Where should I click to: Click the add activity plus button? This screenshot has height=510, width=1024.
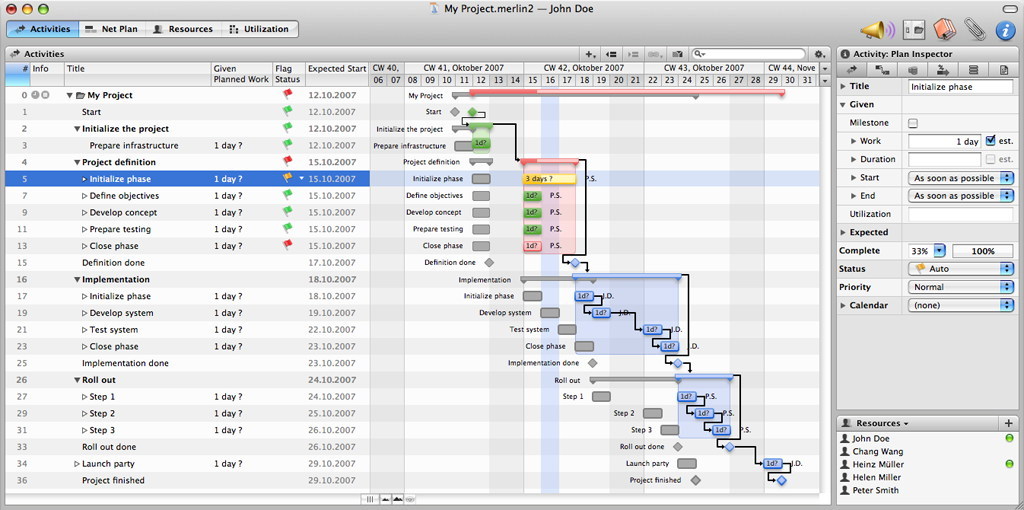click(x=590, y=54)
